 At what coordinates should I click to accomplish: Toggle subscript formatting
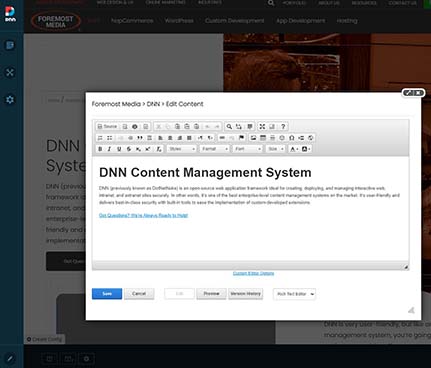click(138, 149)
